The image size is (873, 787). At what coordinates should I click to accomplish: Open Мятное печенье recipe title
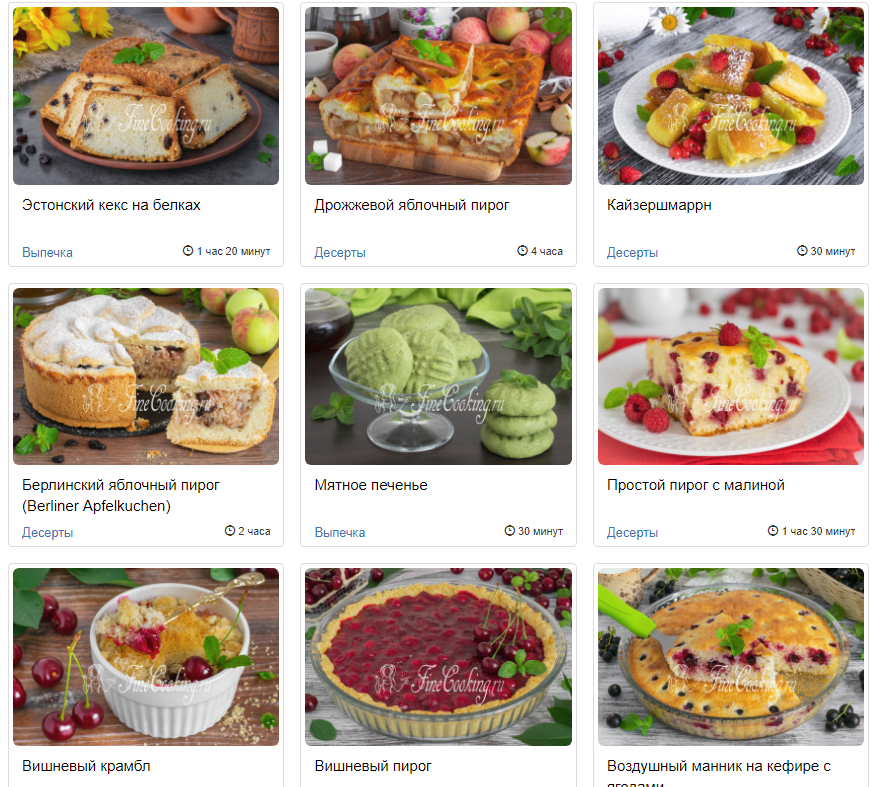point(371,485)
